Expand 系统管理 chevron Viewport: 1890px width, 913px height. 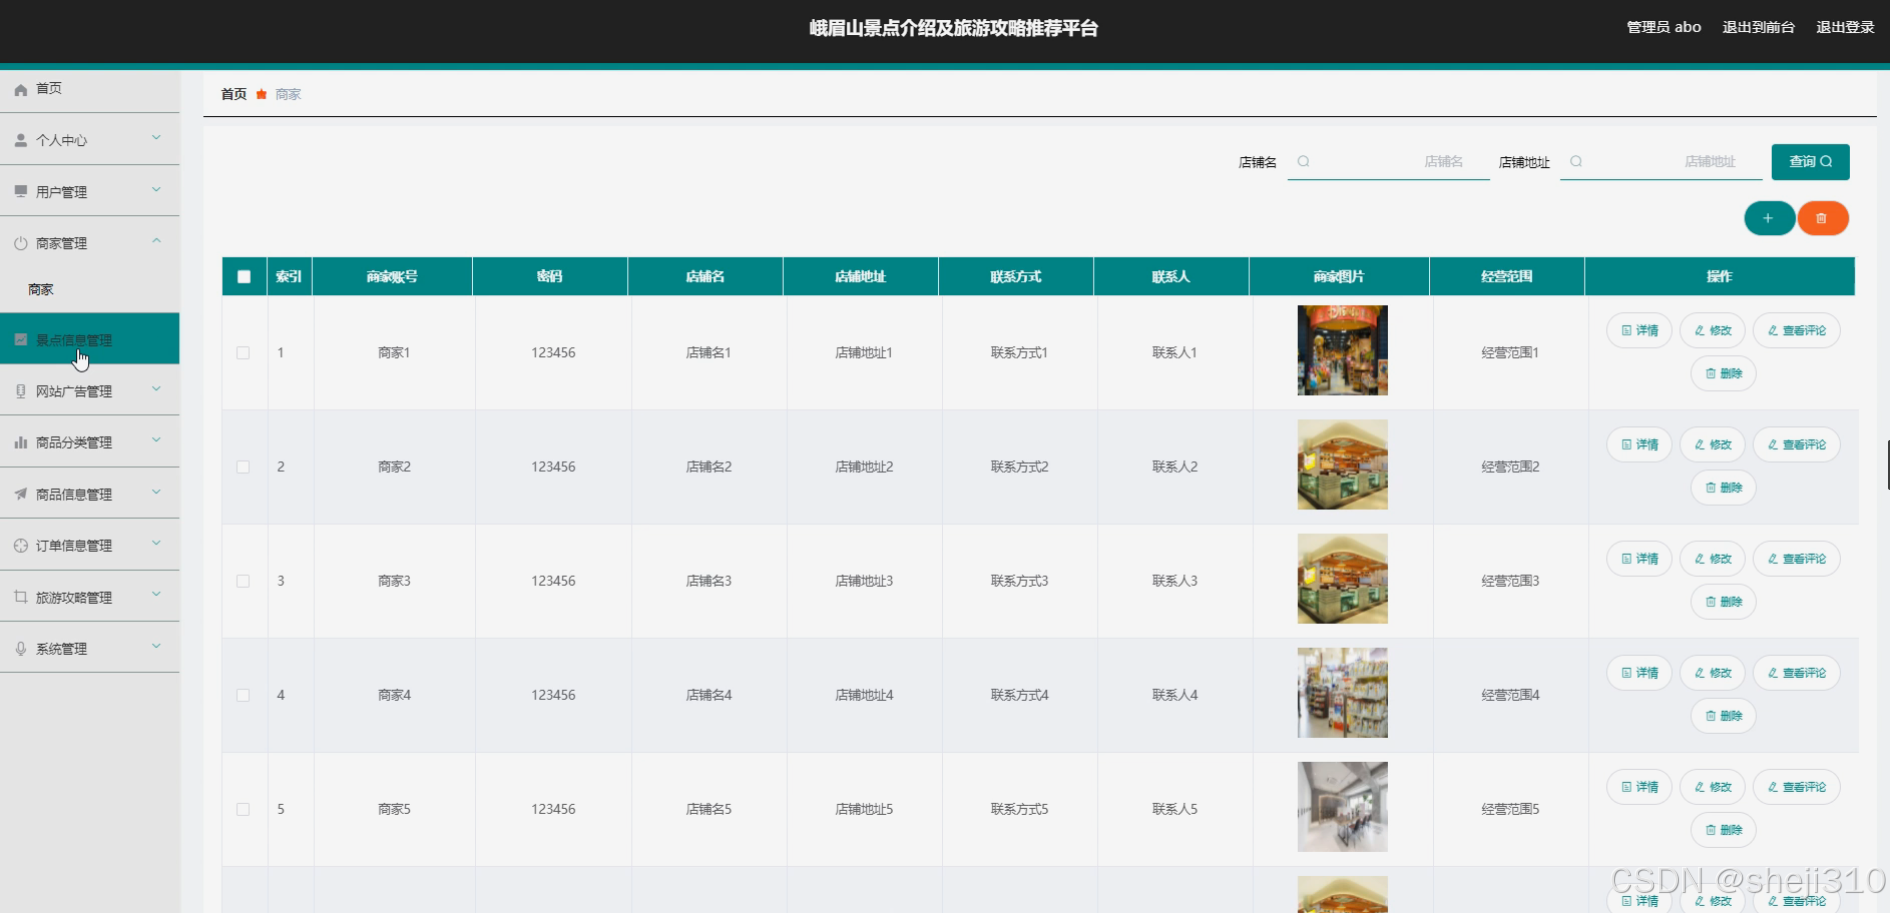(156, 646)
